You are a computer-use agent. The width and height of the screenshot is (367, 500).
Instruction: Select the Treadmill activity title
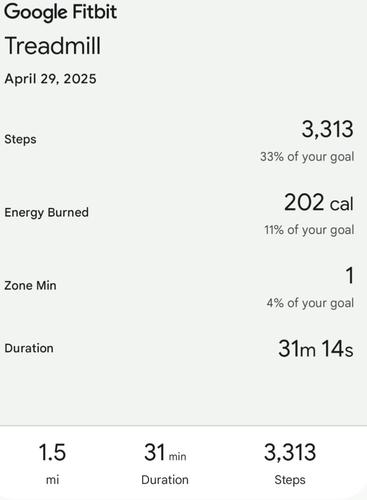click(x=53, y=46)
